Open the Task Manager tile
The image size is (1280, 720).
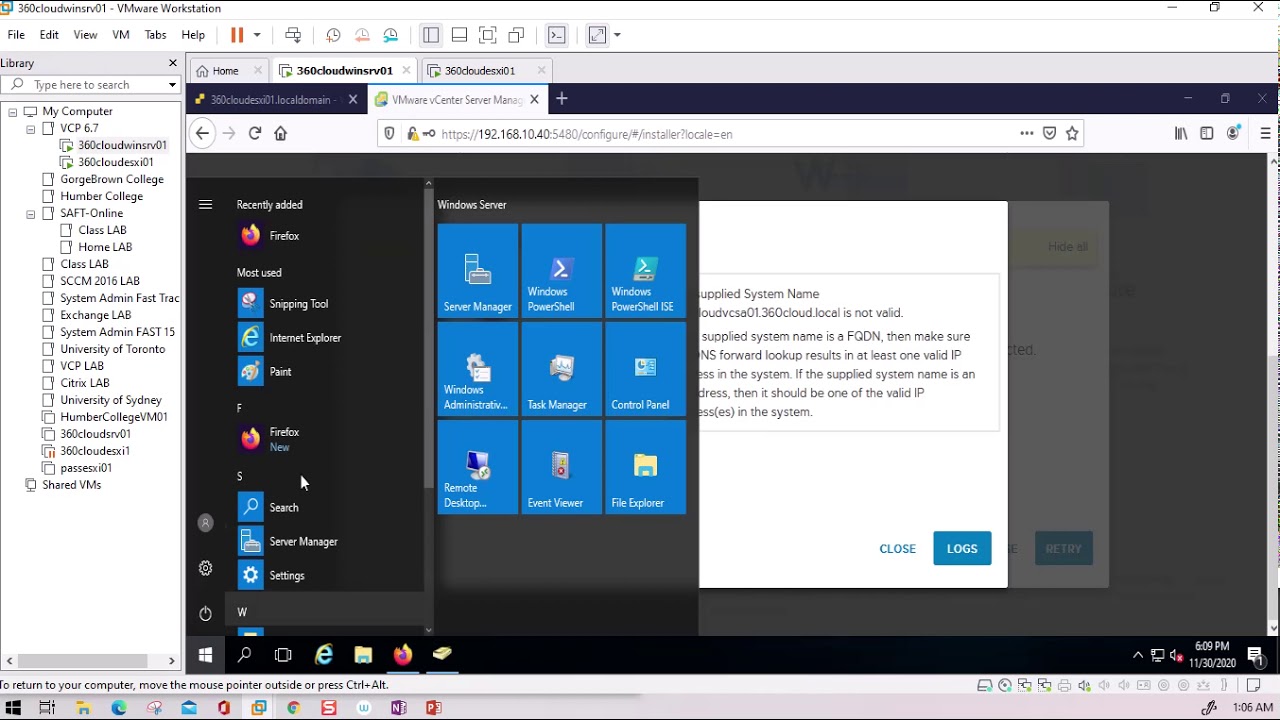click(x=562, y=369)
